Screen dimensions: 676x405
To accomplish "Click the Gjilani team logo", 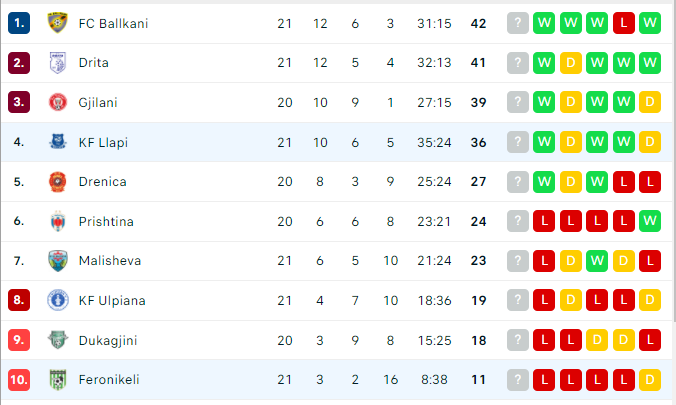I will 57,102.
